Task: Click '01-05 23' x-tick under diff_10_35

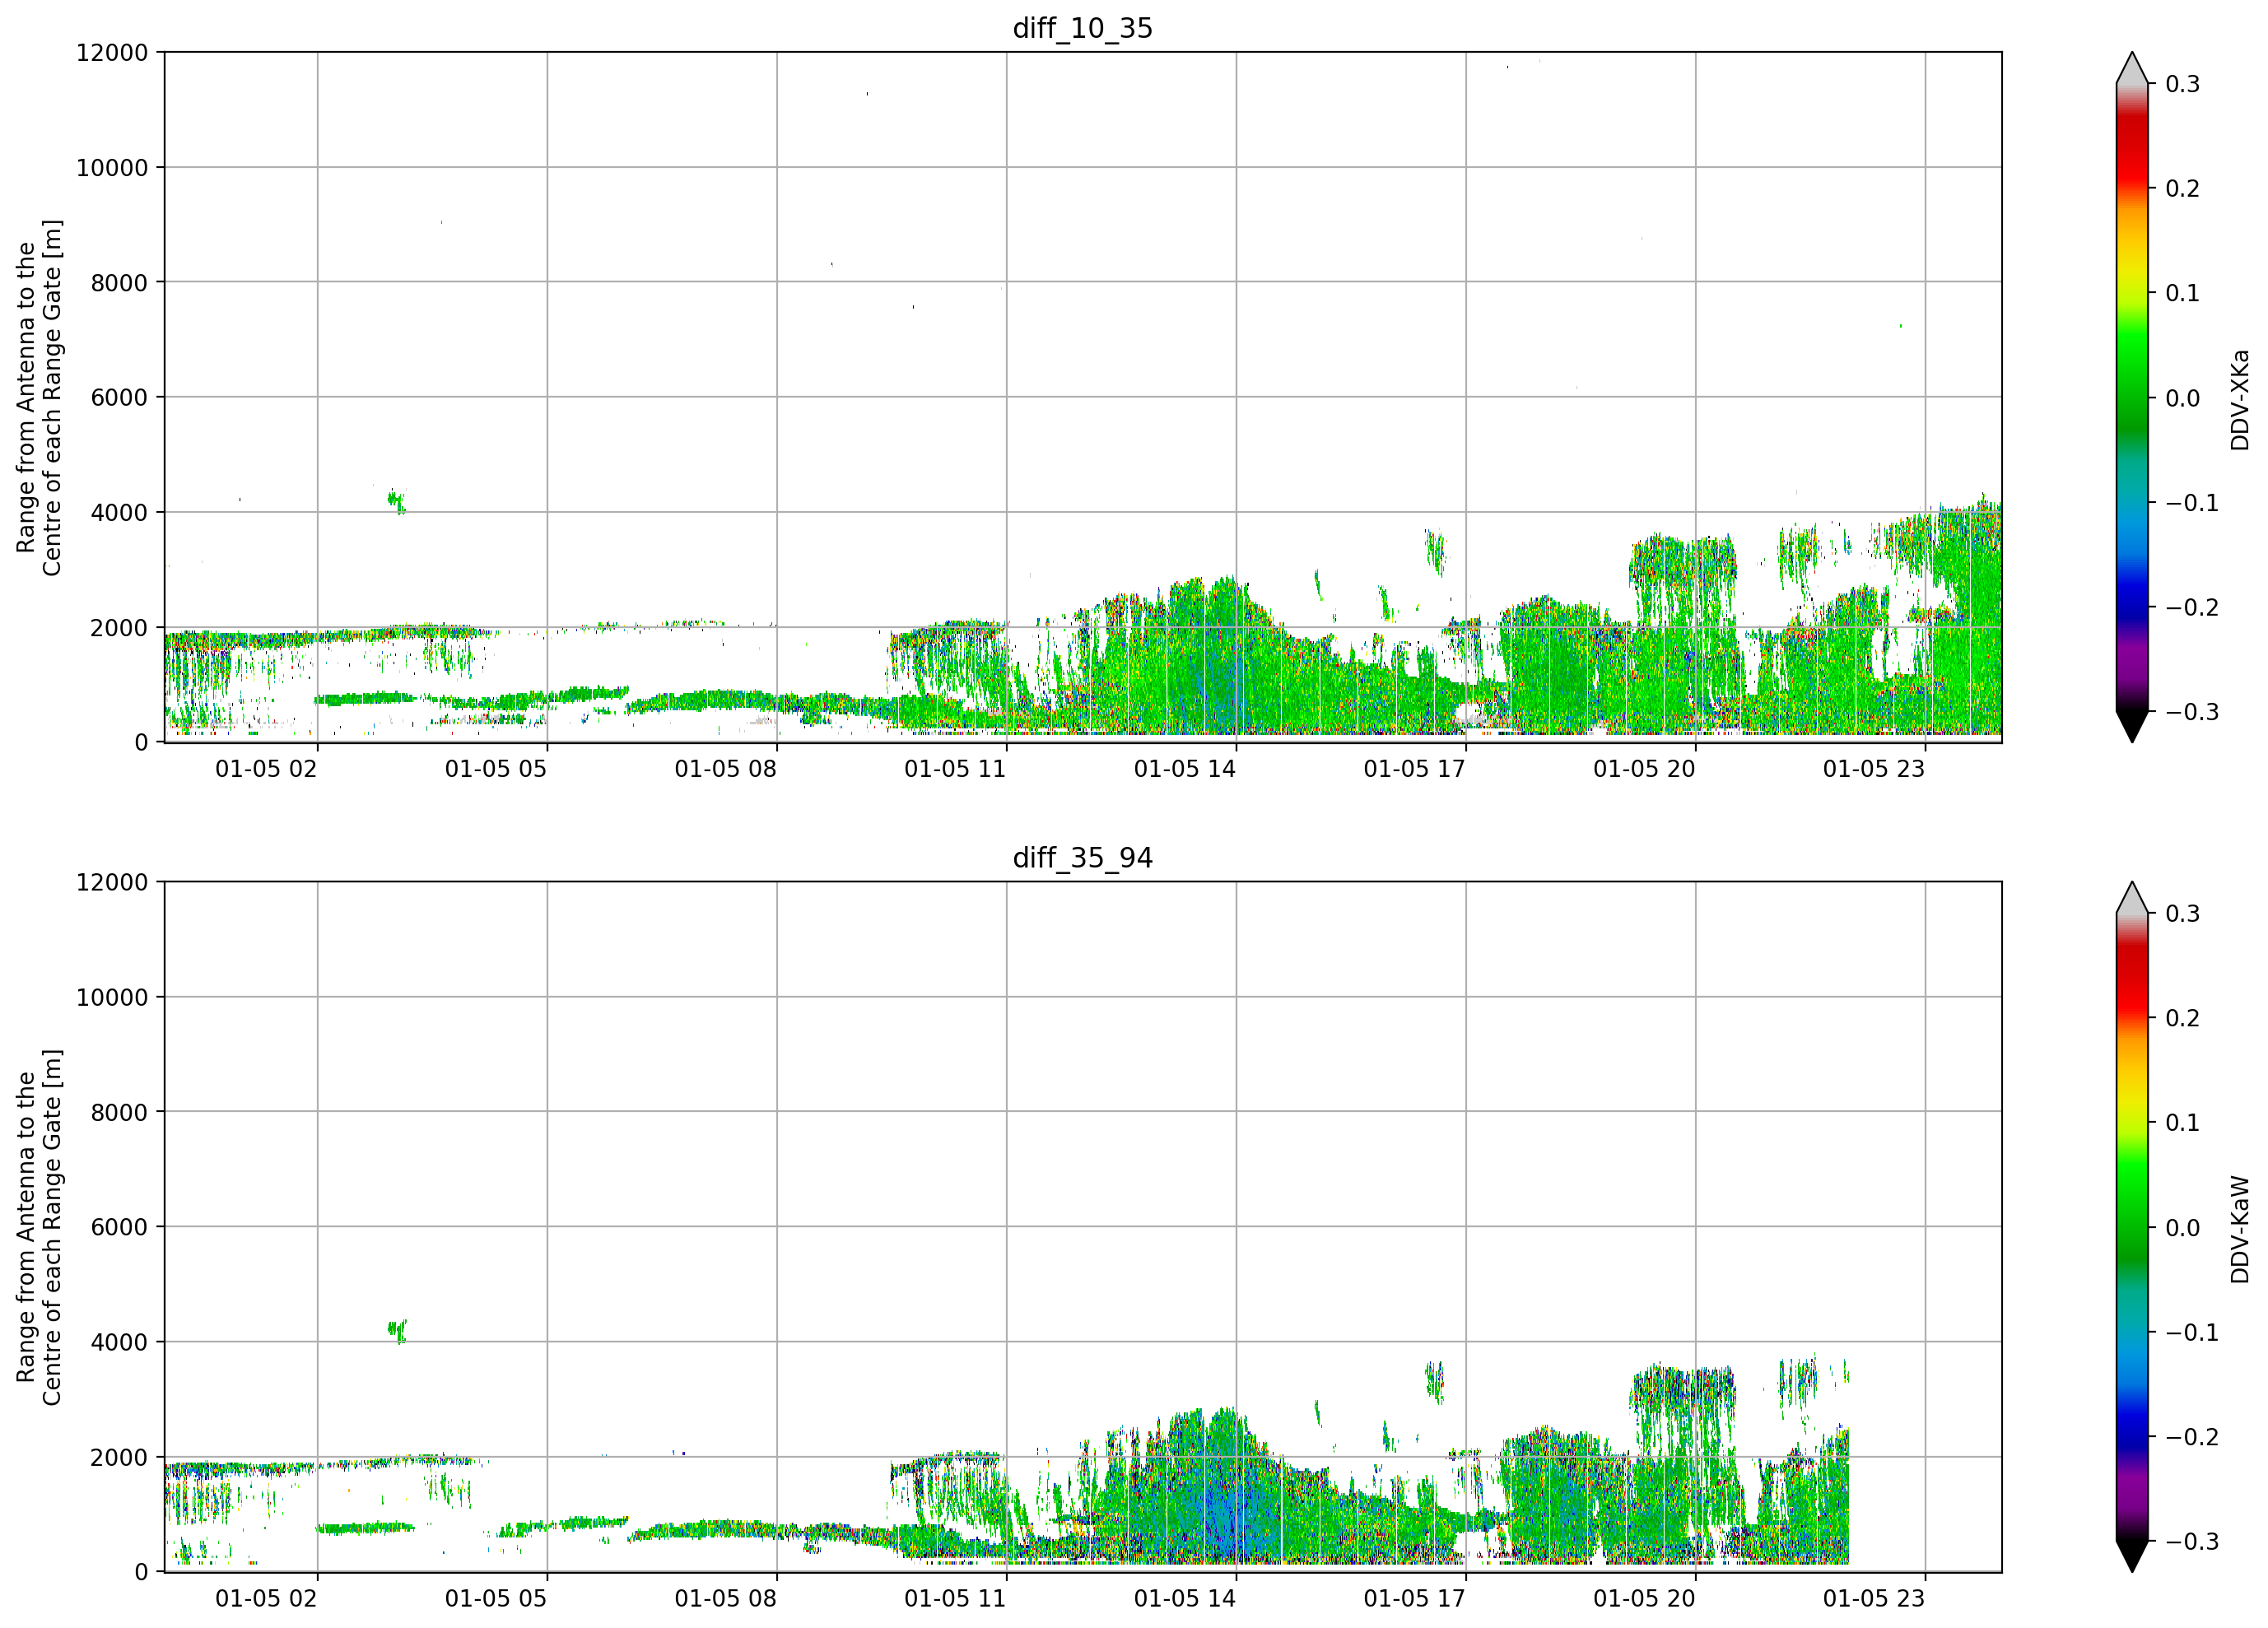Action: pyautogui.click(x=1874, y=769)
